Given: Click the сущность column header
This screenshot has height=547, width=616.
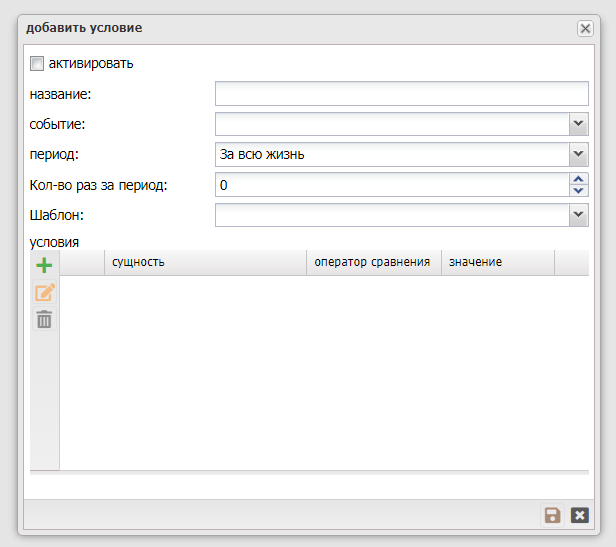Looking at the screenshot, I should click(204, 262).
